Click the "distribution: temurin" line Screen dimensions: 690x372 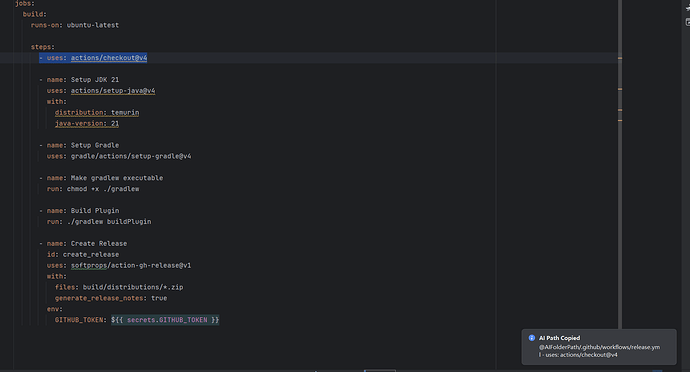point(97,113)
